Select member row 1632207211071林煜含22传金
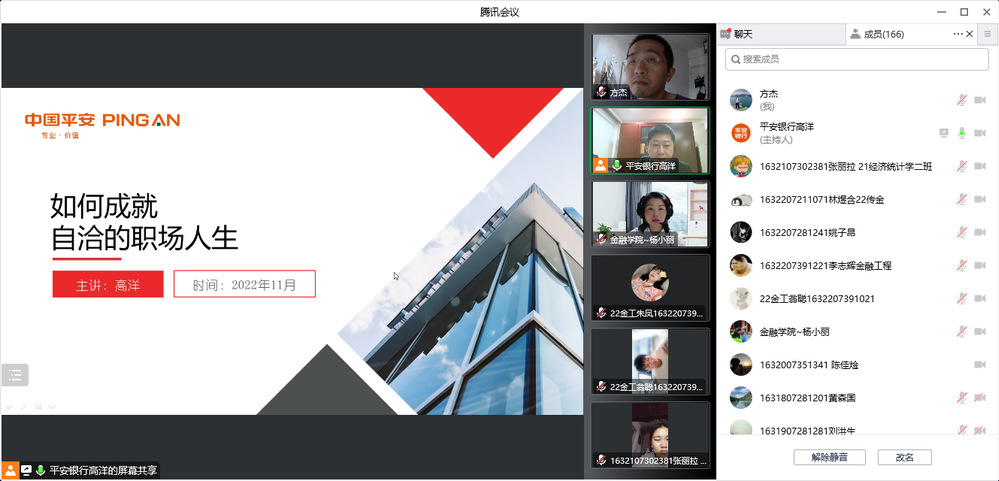The width and height of the screenshot is (999, 481). coord(857,199)
